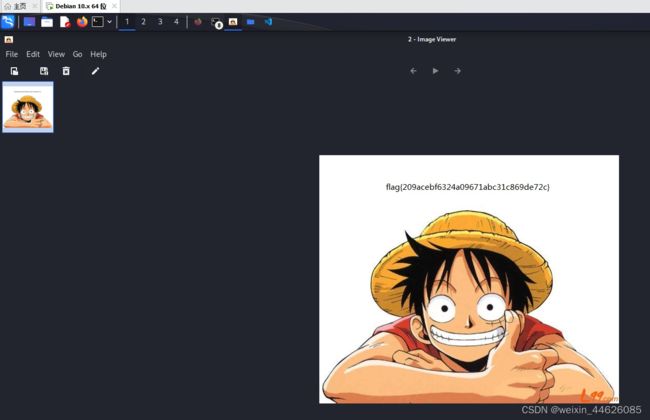
Task: Select the terminal task with download badge
Action: (216, 22)
